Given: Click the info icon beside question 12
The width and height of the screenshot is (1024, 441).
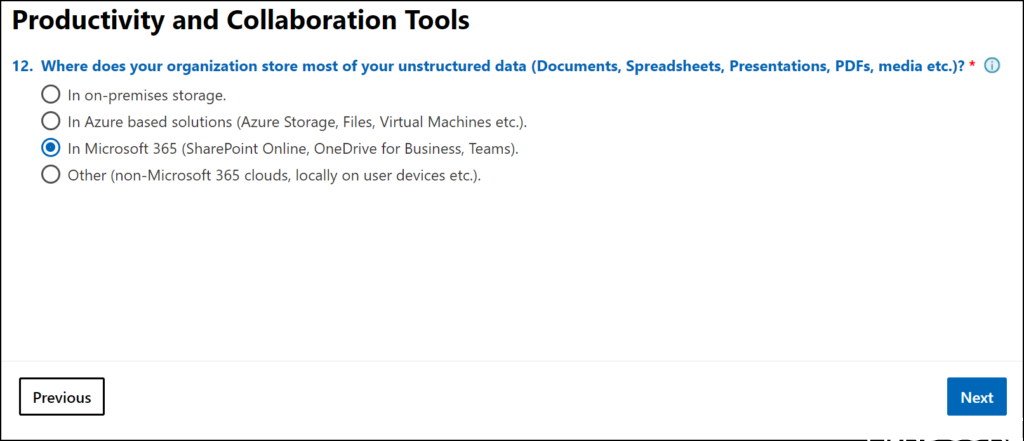Looking at the screenshot, I should 992,66.
